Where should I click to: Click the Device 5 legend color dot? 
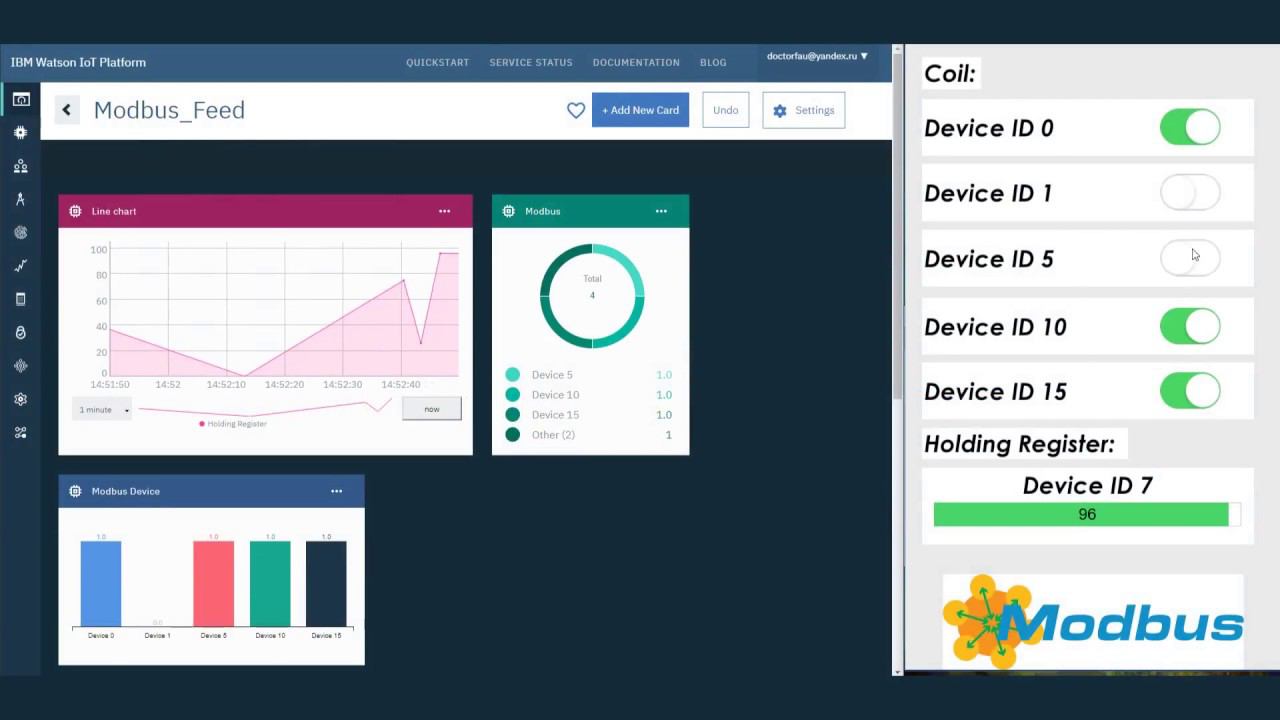[513, 374]
